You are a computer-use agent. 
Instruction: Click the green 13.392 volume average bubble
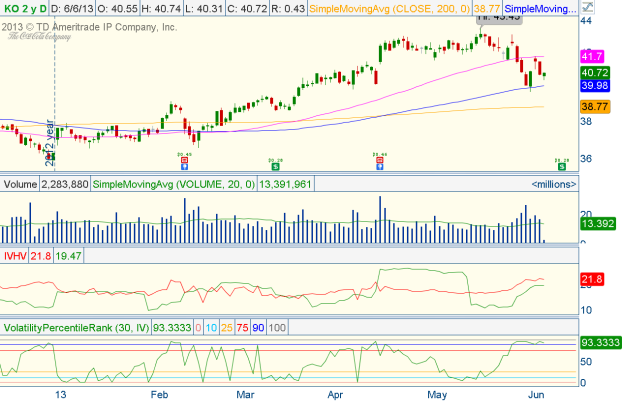(x=597, y=225)
